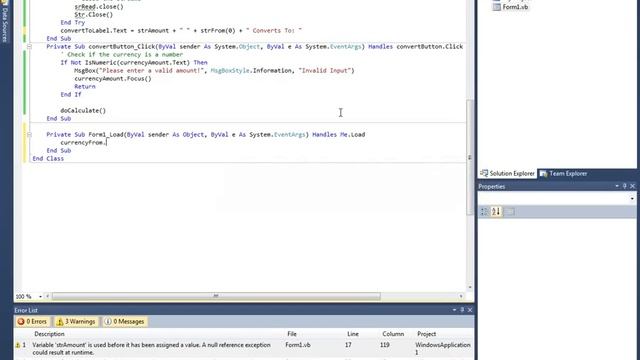Click the Alphabetical sort icon in Properties
The height and width of the screenshot is (360, 640).
[x=496, y=211]
